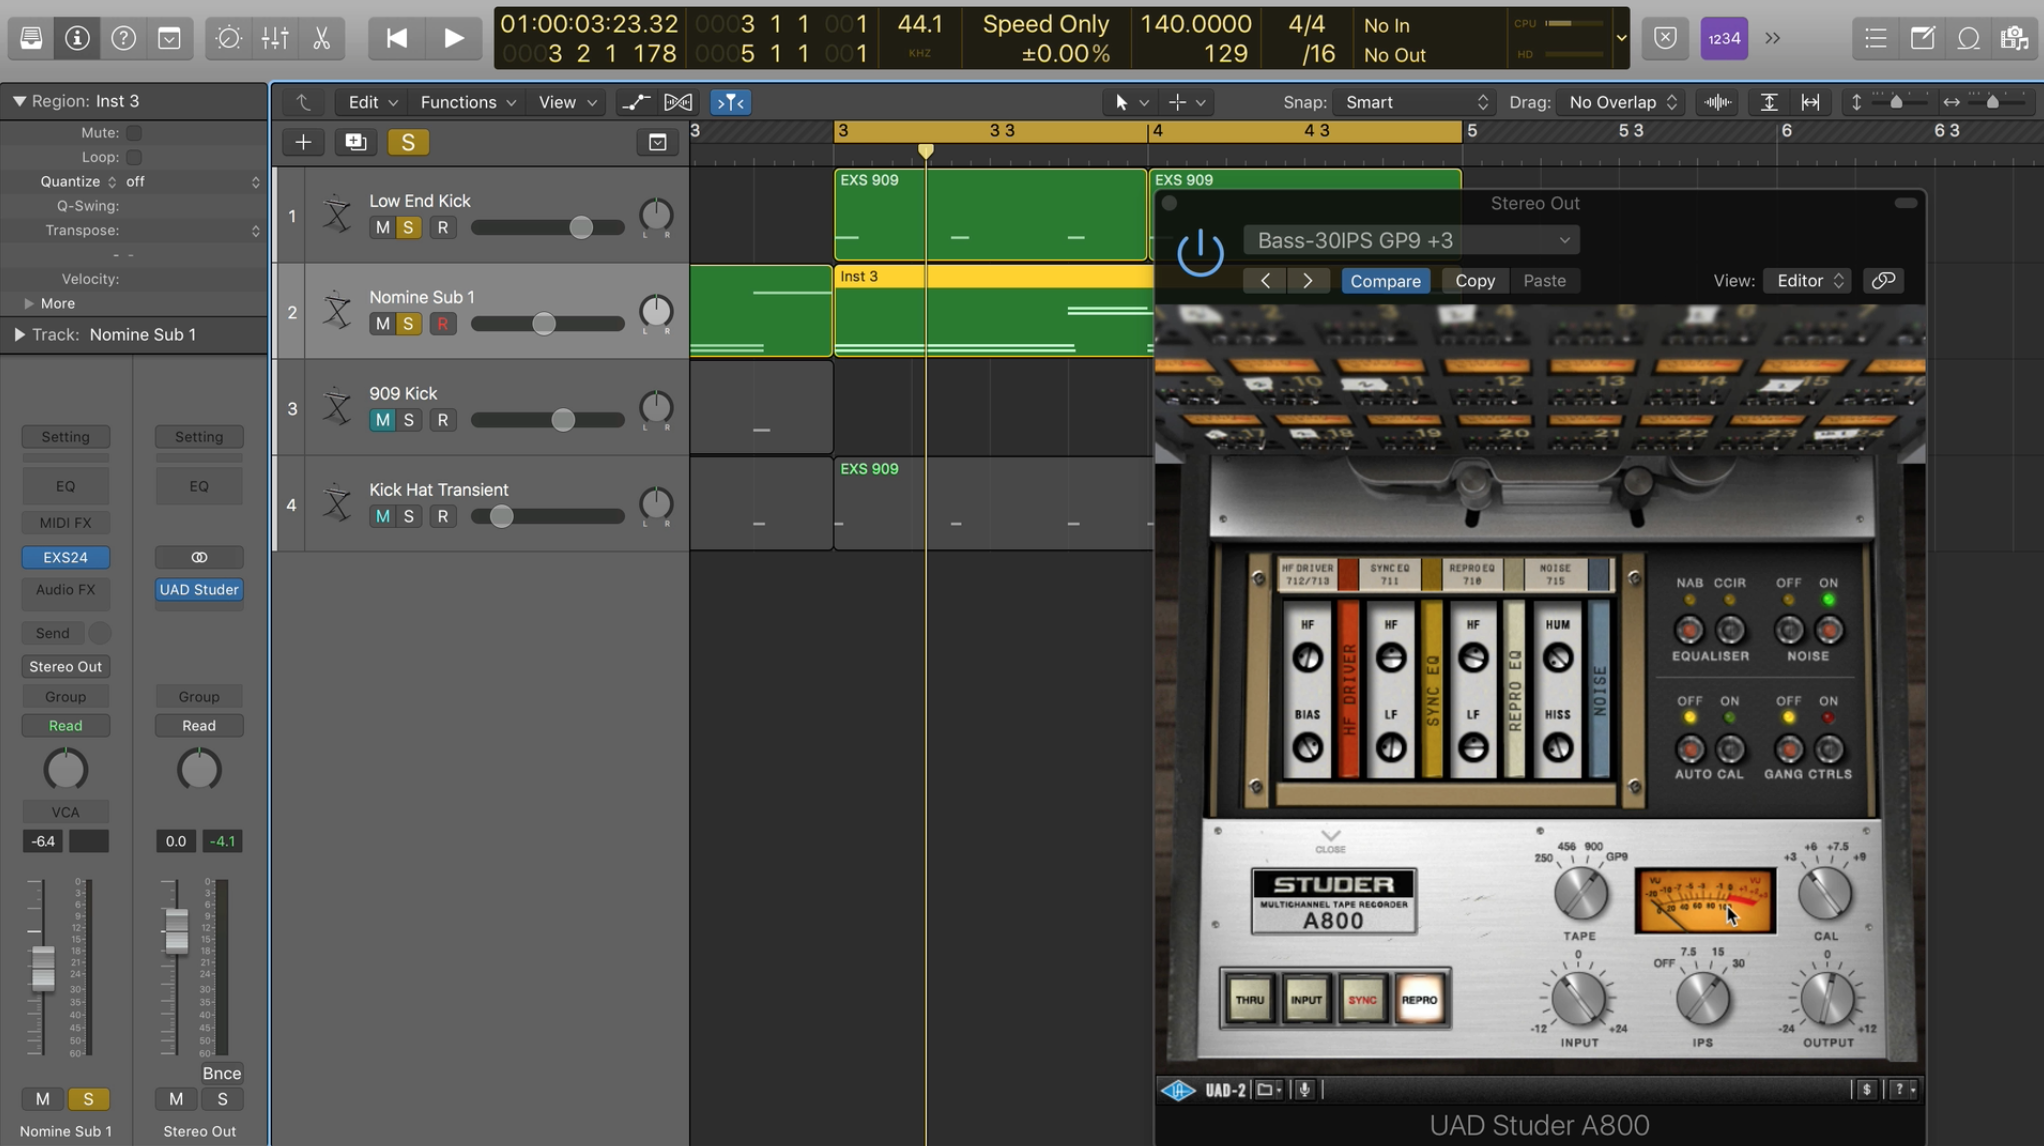Click the record-enable R button on Nomine Sub 1

coord(442,323)
